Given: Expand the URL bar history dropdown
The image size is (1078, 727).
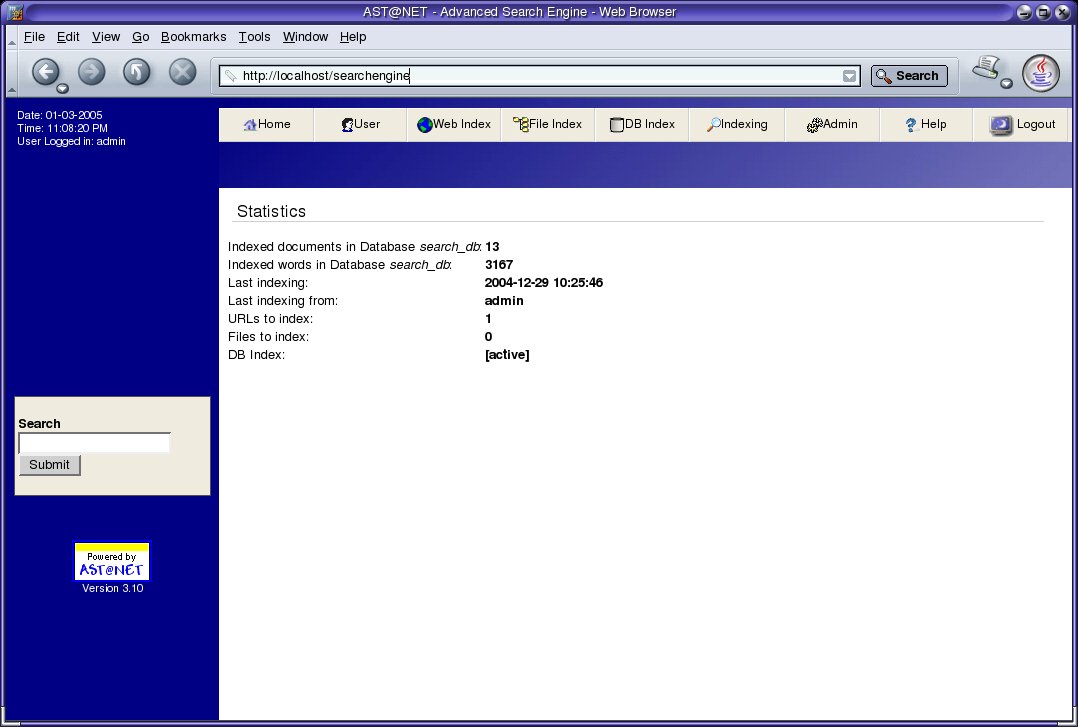Looking at the screenshot, I should point(850,76).
